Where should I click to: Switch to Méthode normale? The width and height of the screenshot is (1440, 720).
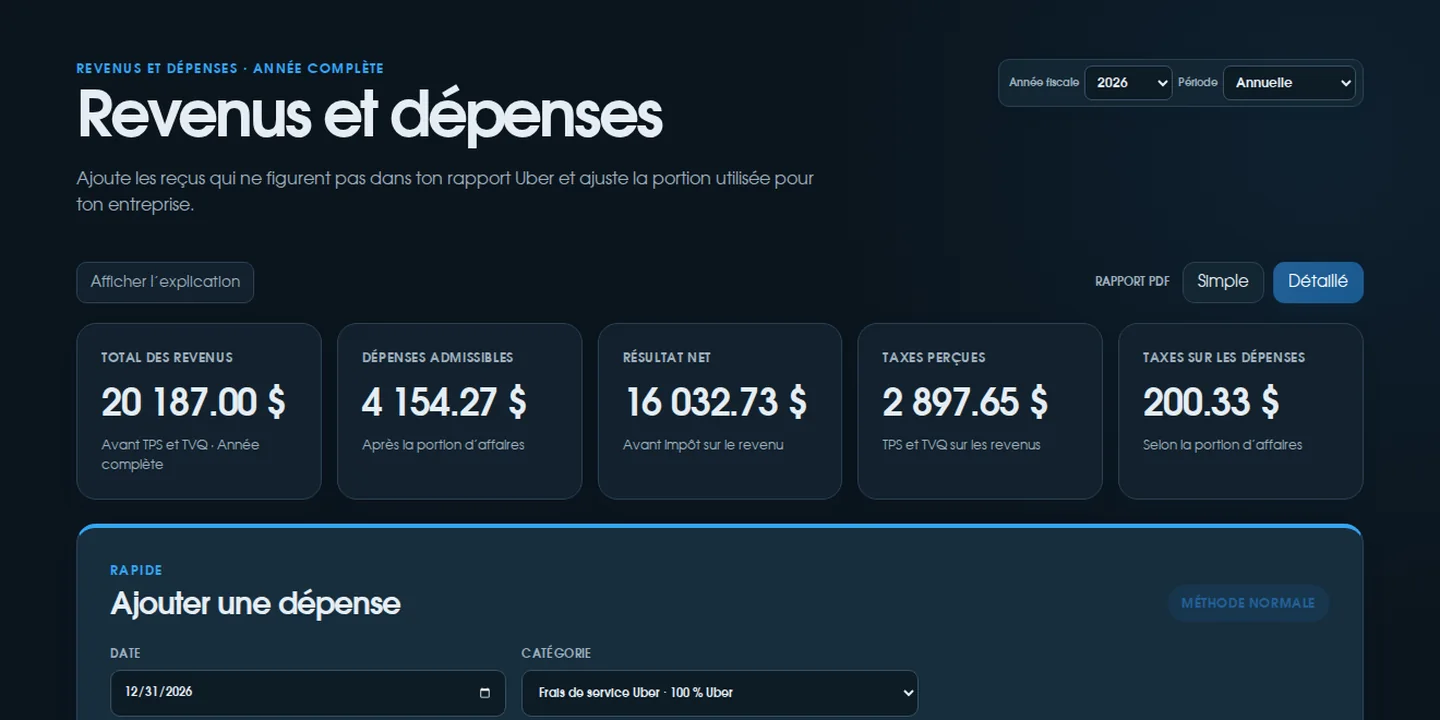[x=1248, y=603]
